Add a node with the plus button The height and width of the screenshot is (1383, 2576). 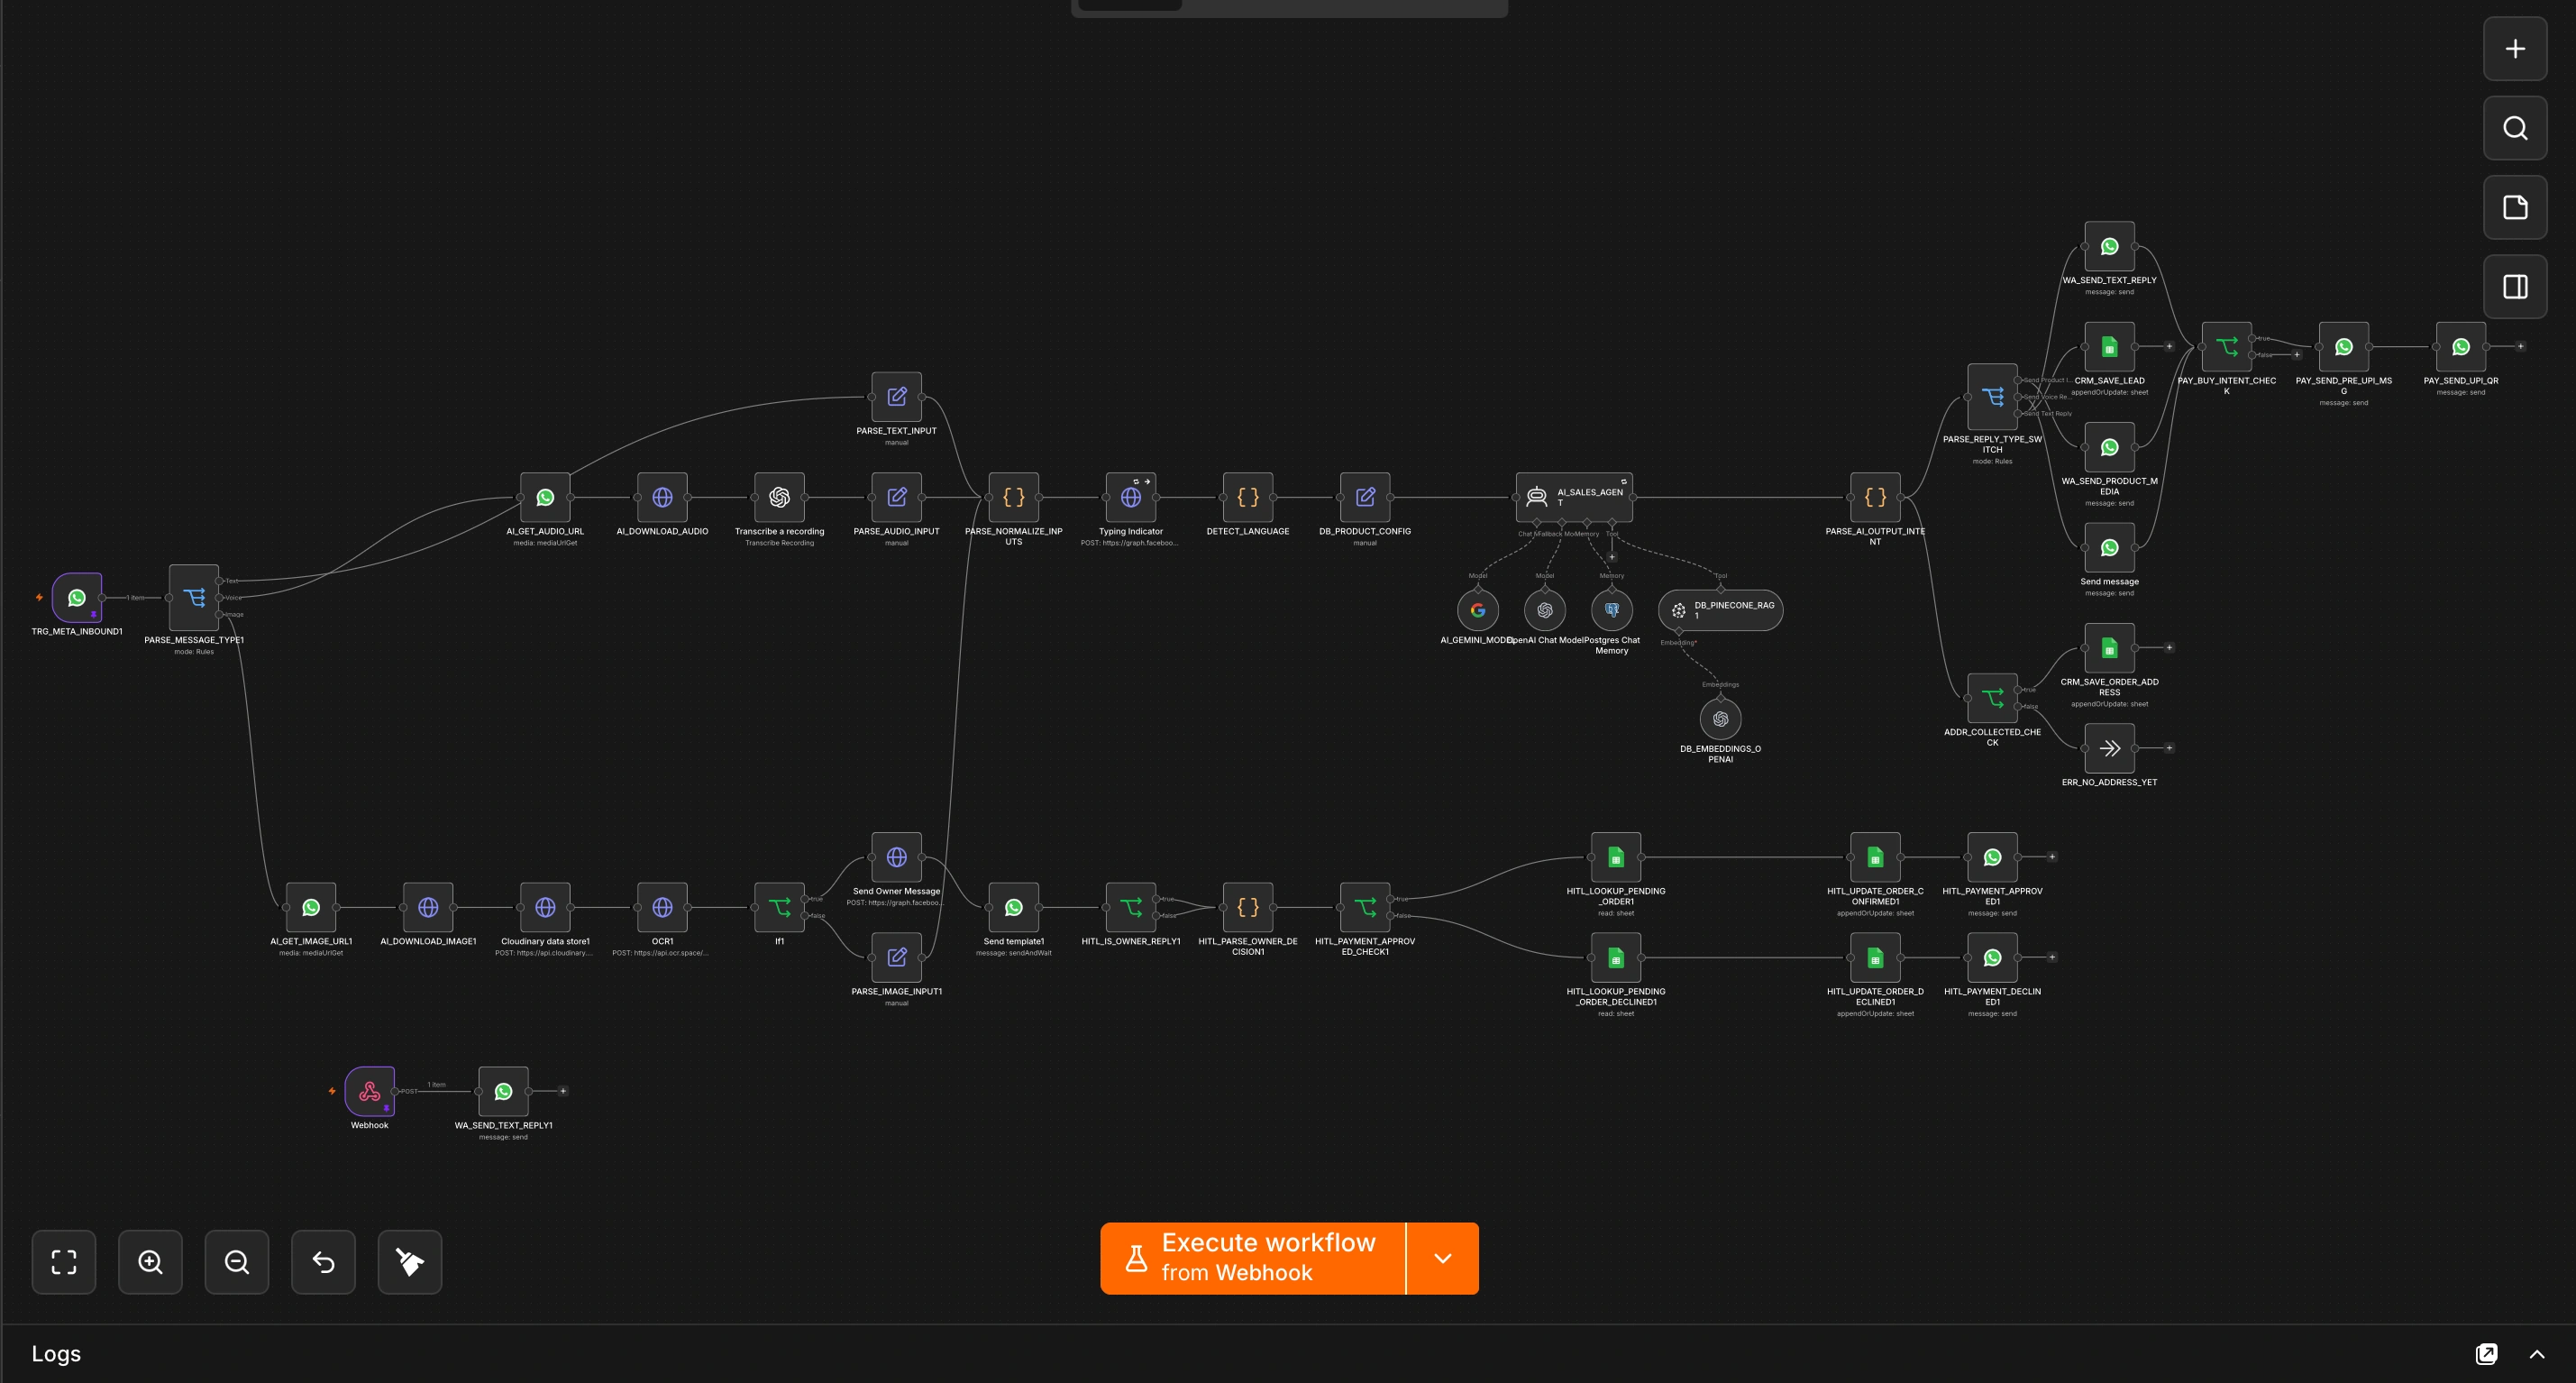coord(2515,49)
